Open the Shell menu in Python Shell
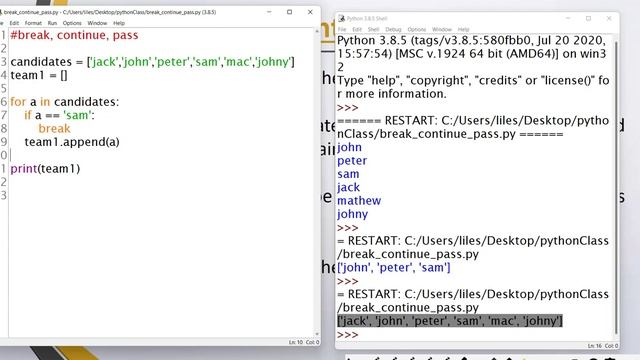Image resolution: width=640 pixels, height=360 pixels. (373, 29)
